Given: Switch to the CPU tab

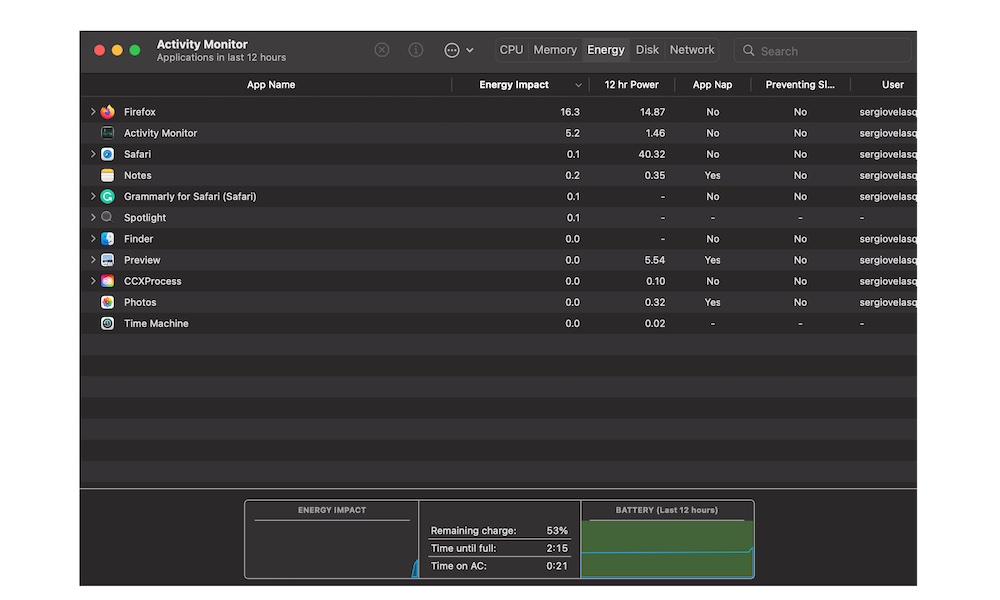Looking at the screenshot, I should pyautogui.click(x=511, y=50).
